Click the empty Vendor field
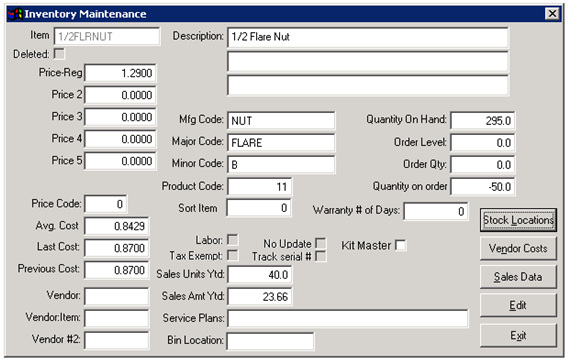The width and height of the screenshot is (568, 363). click(117, 297)
